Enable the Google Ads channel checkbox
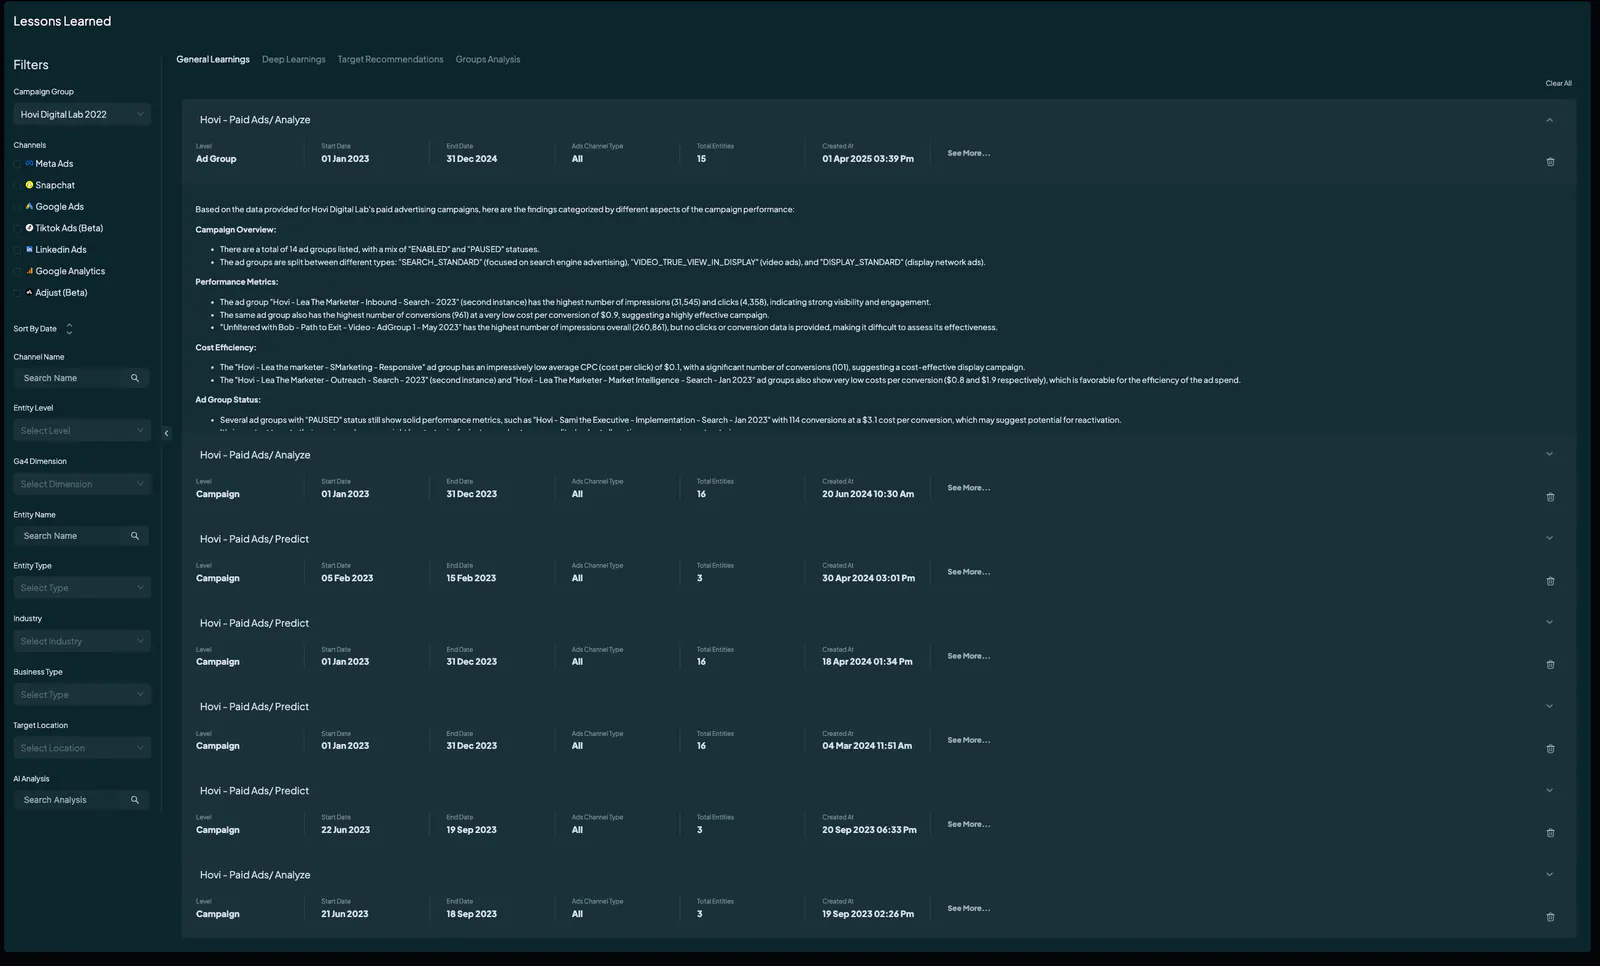Image resolution: width=1600 pixels, height=966 pixels. click(x=17, y=207)
